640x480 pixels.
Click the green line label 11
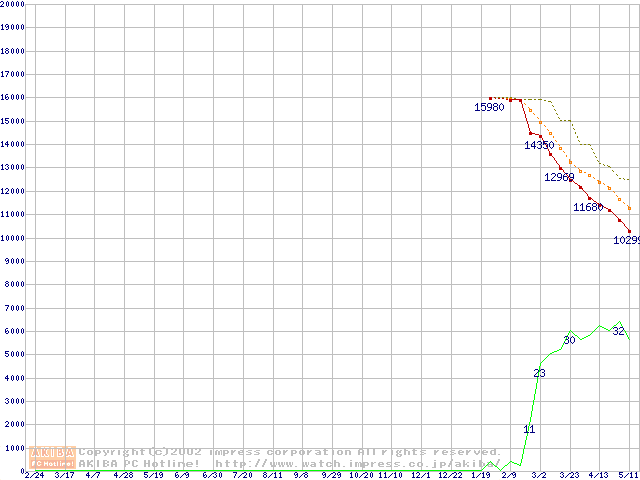(529, 429)
